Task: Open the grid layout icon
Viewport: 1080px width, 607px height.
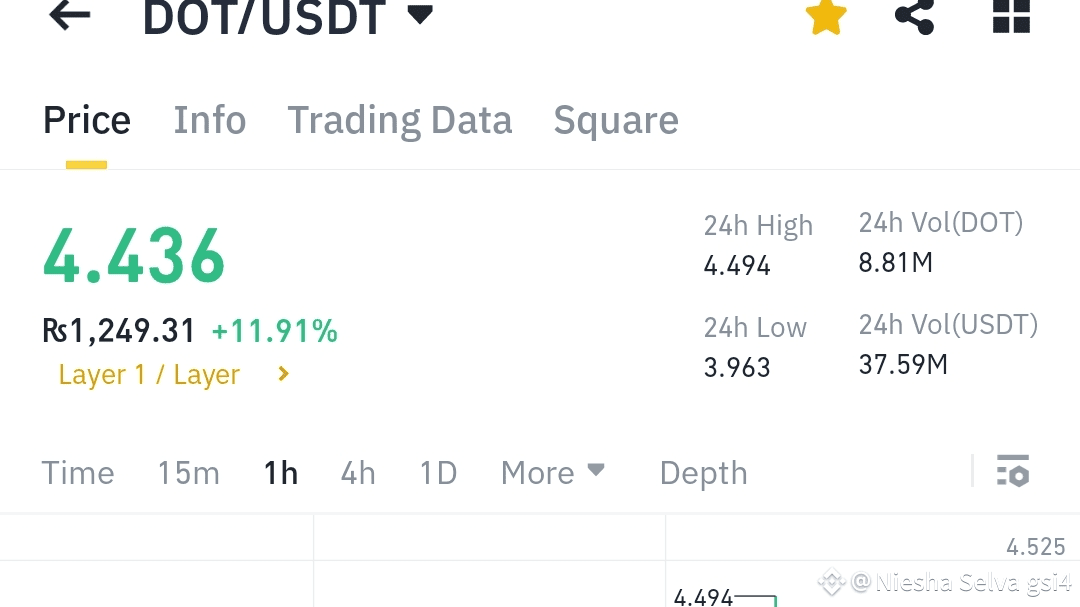Action: point(1010,16)
